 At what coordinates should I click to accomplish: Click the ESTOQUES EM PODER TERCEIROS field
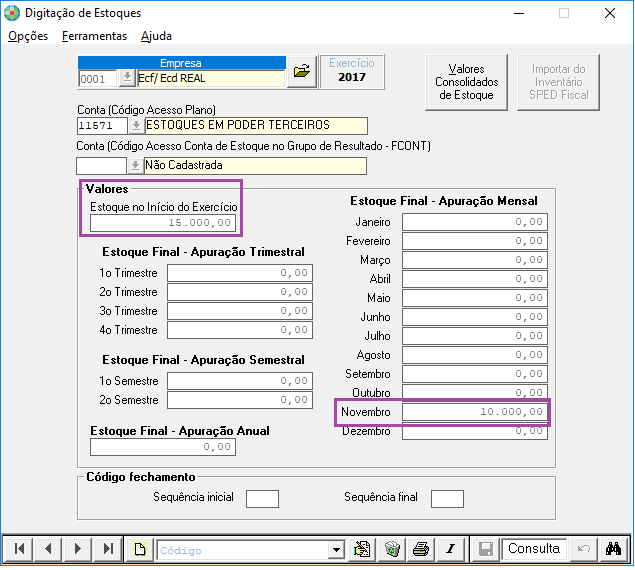[256, 126]
